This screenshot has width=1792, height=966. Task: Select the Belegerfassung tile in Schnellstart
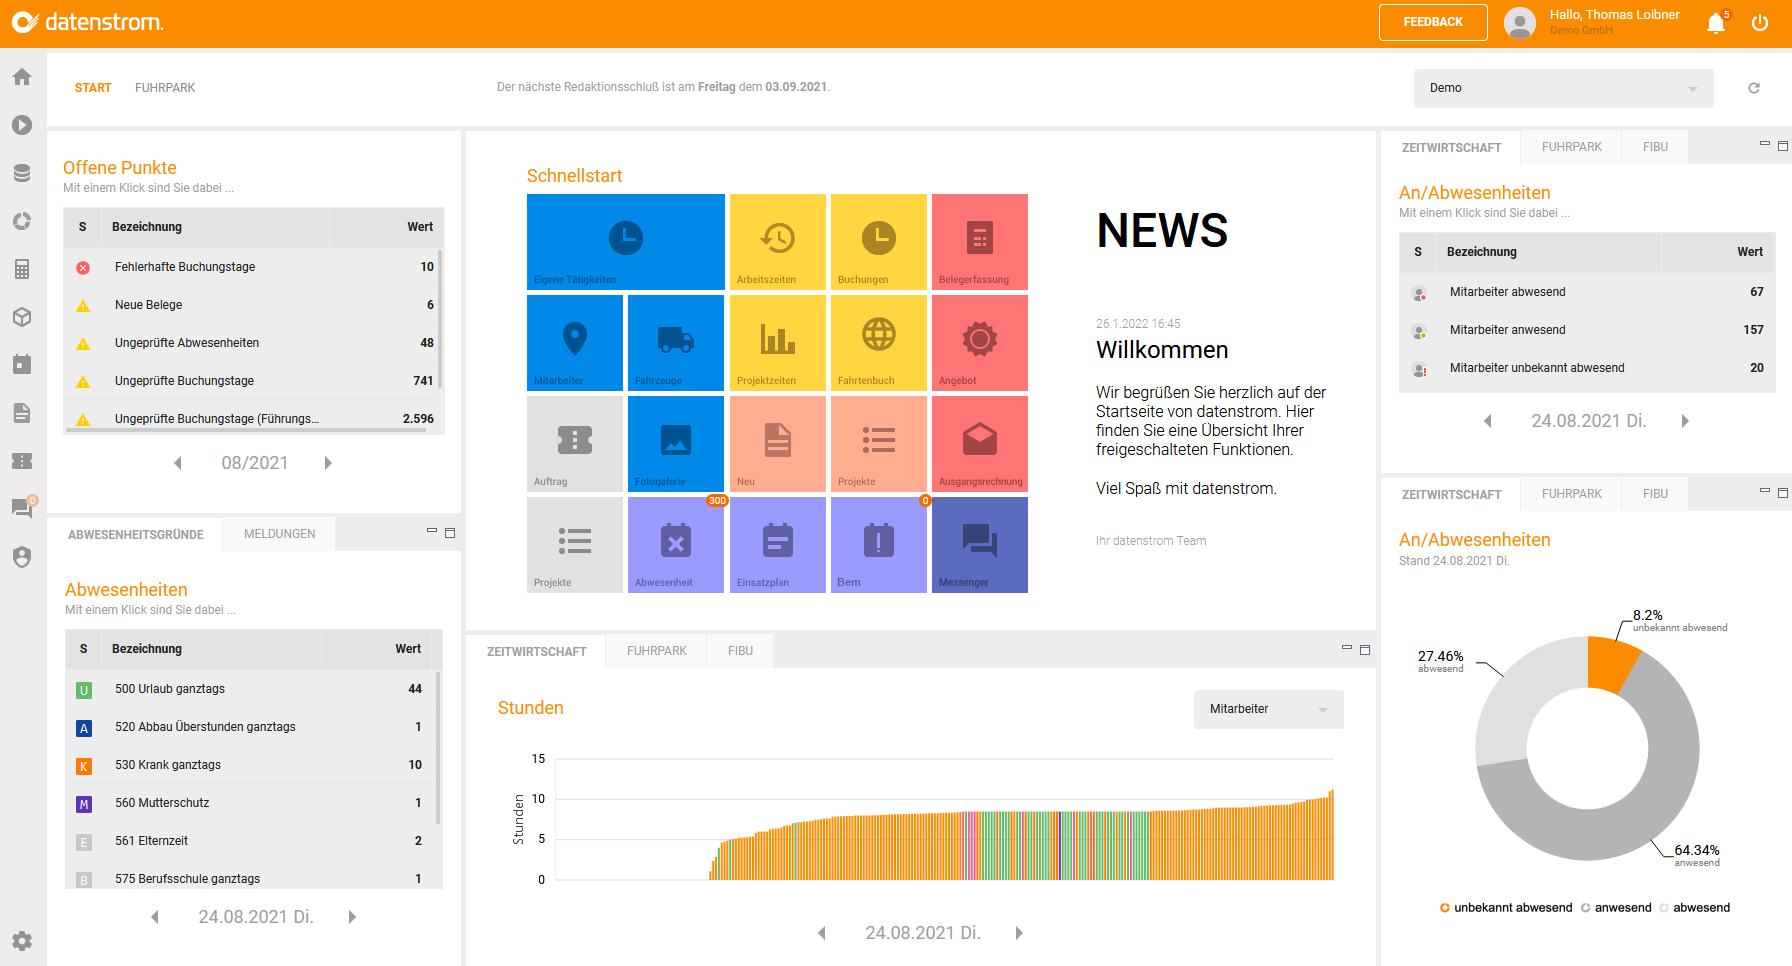click(x=979, y=241)
